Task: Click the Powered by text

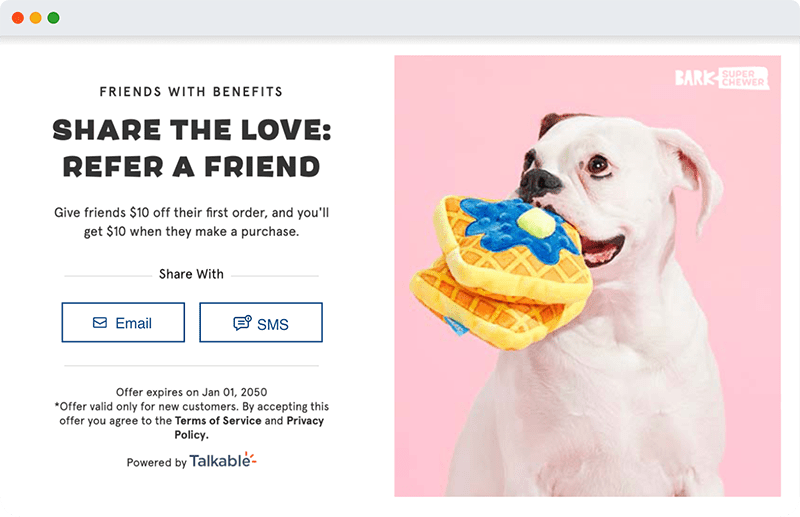Action: coord(157,462)
